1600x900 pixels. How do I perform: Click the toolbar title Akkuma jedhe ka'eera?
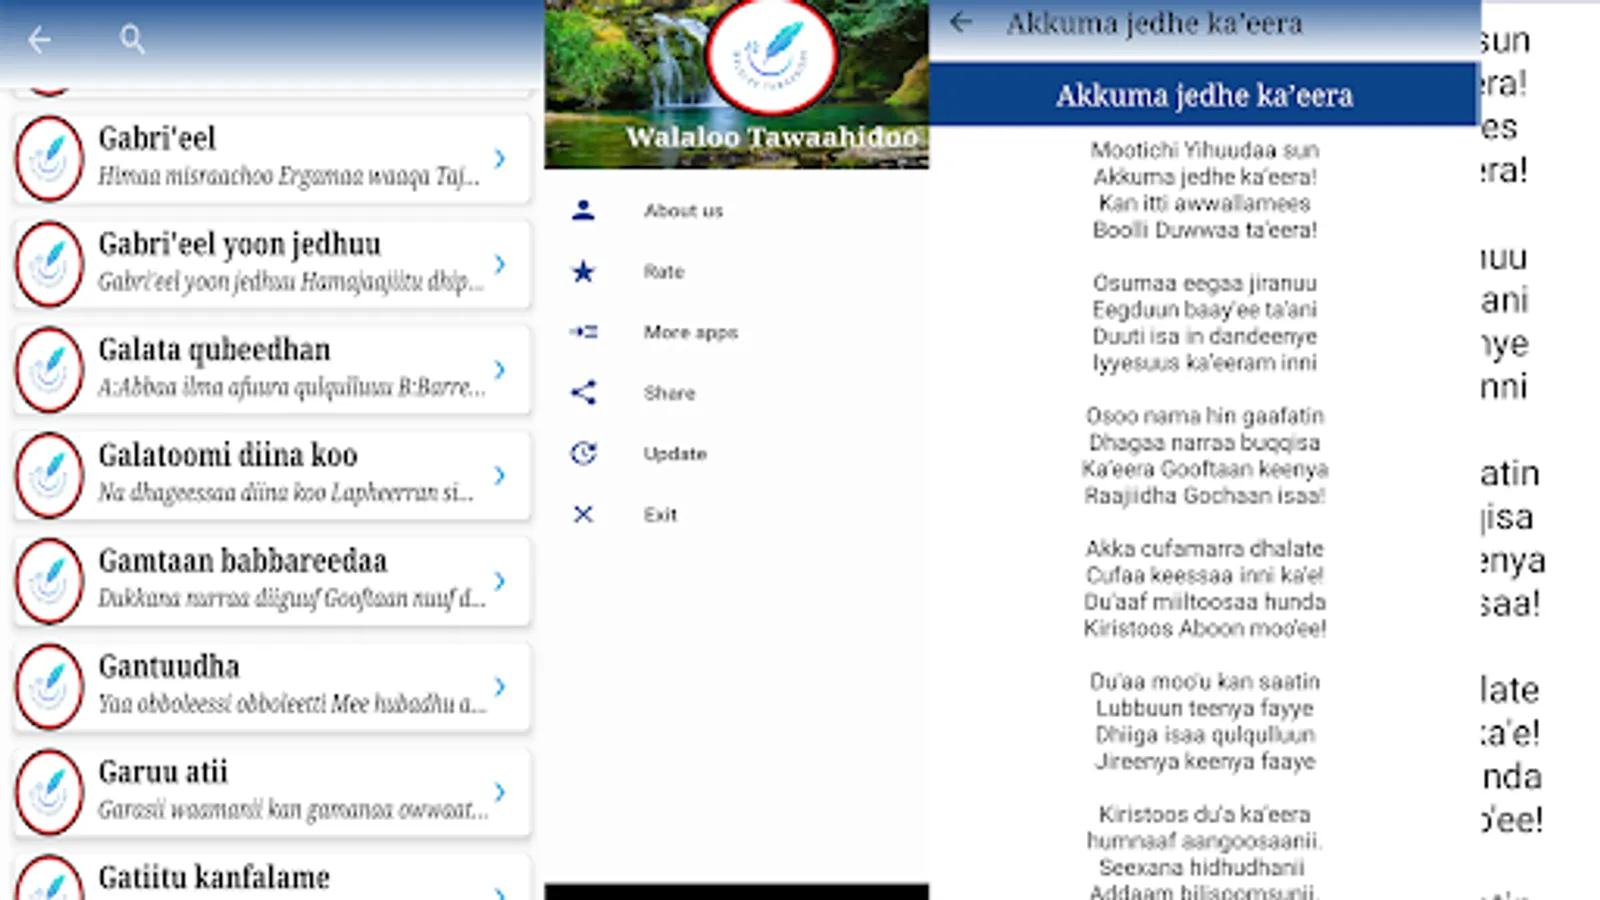pyautogui.click(x=1154, y=23)
